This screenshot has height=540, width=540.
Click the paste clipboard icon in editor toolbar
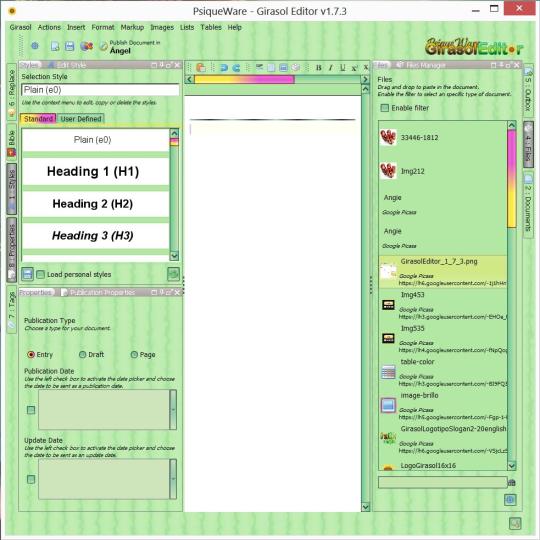pyautogui.click(x=201, y=68)
